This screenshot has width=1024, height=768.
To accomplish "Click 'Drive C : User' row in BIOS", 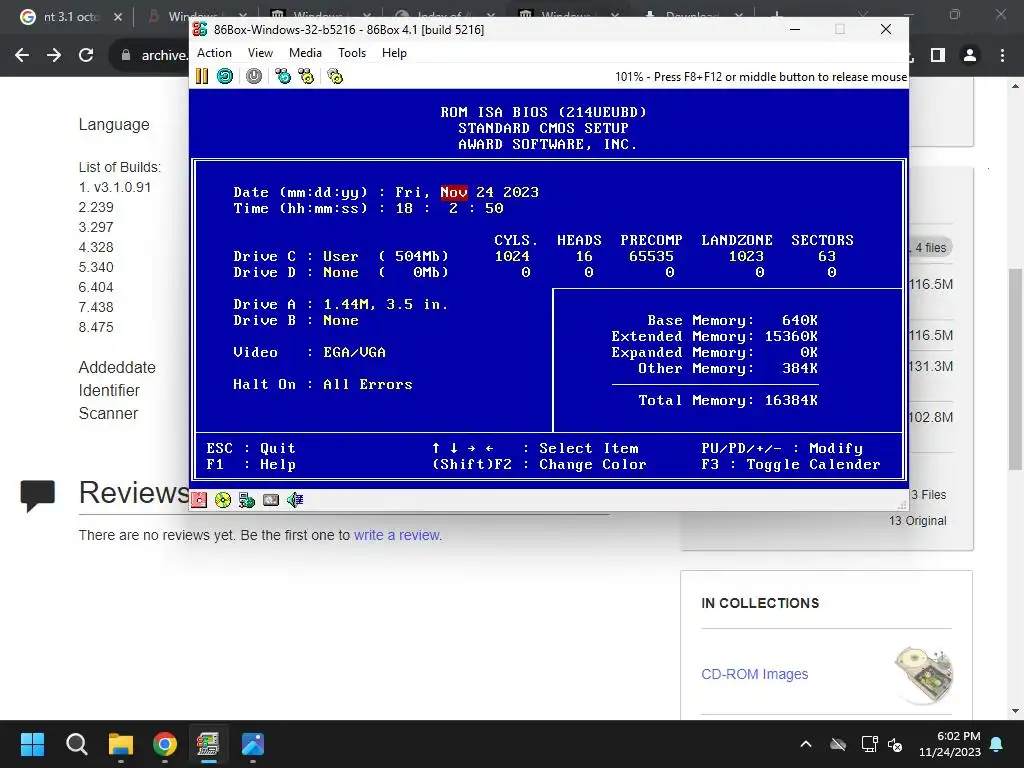I will click(543, 257).
